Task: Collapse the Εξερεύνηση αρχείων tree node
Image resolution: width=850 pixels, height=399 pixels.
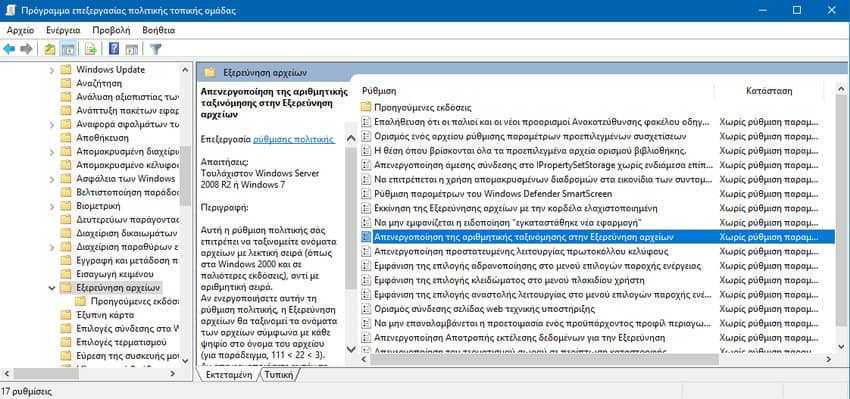Action: coord(52,288)
